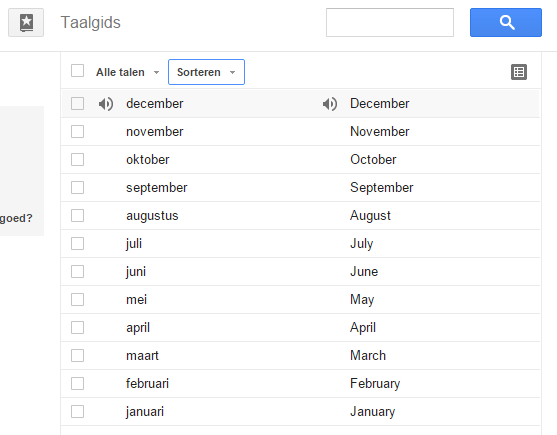This screenshot has height=435, width=557.
Task: Select the juli – July entry
Action: pyautogui.click(x=301, y=244)
